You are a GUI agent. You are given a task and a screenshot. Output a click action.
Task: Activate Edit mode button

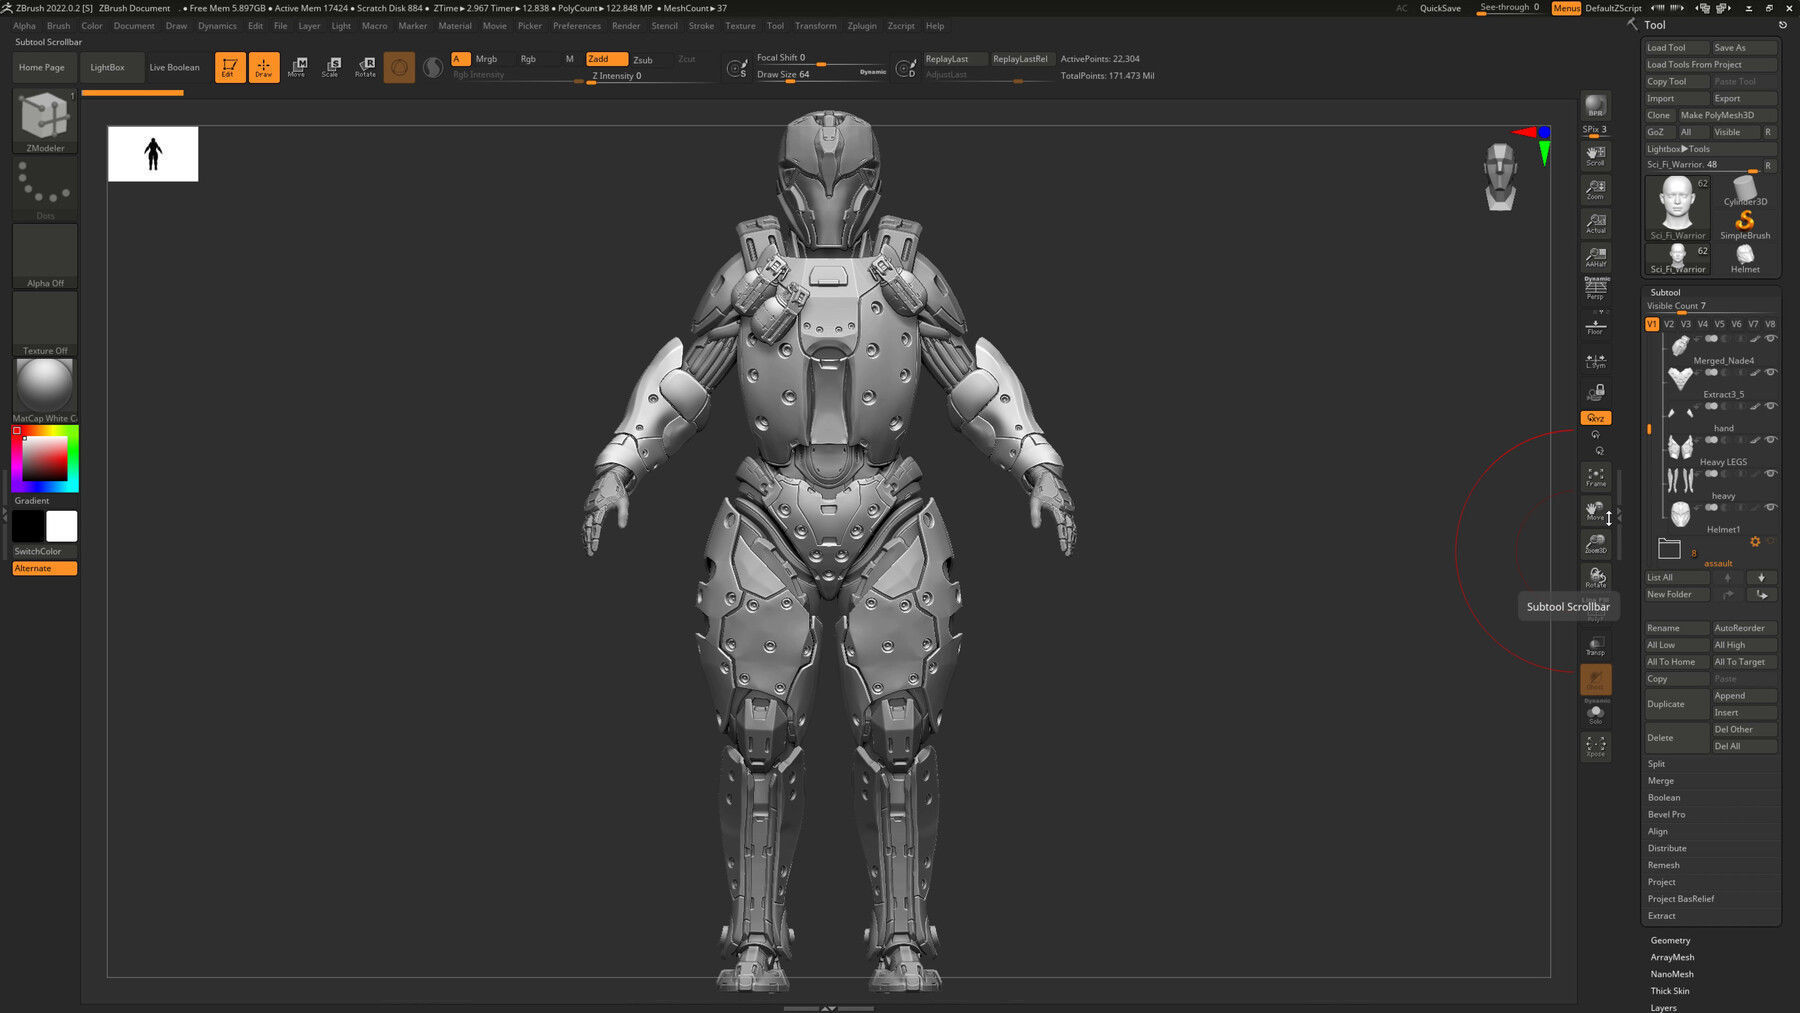[x=230, y=67]
